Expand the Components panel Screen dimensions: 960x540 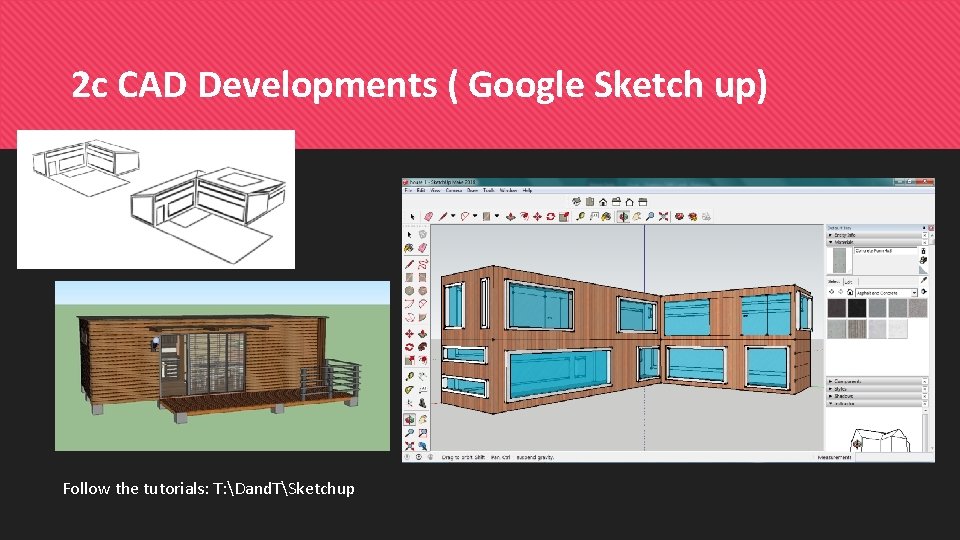(x=876, y=381)
